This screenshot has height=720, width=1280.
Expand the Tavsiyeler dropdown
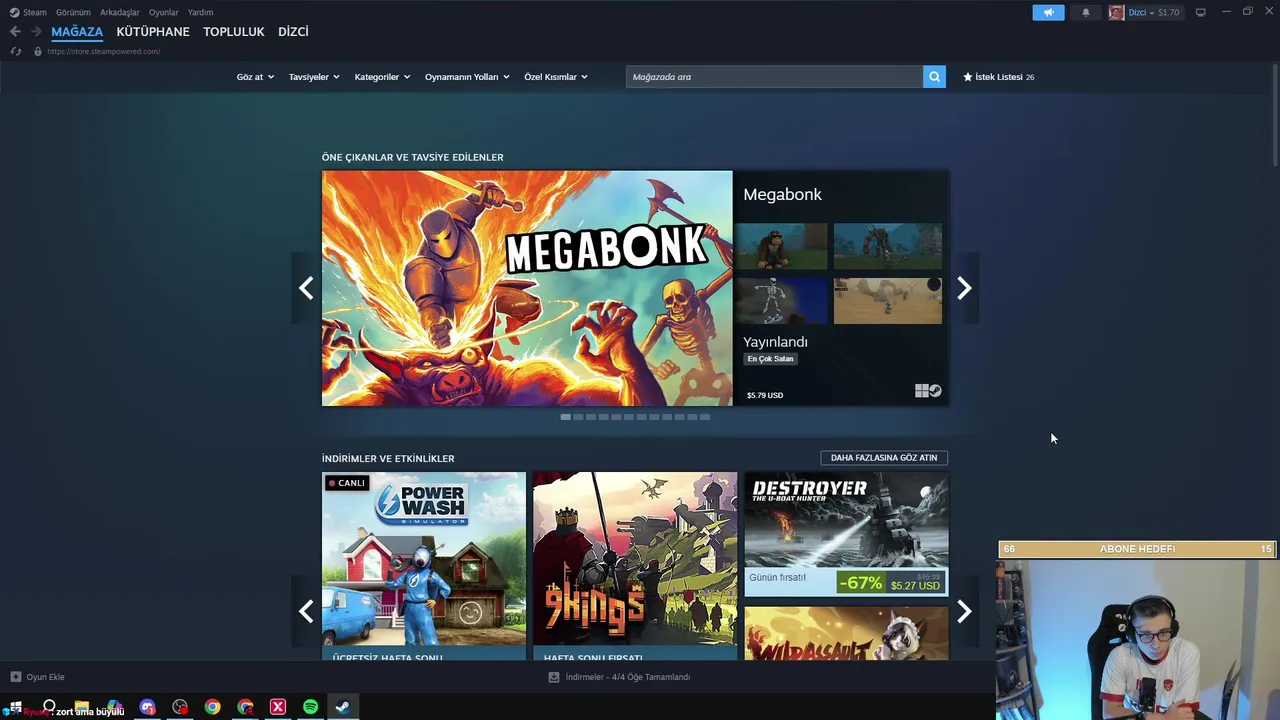coord(314,77)
